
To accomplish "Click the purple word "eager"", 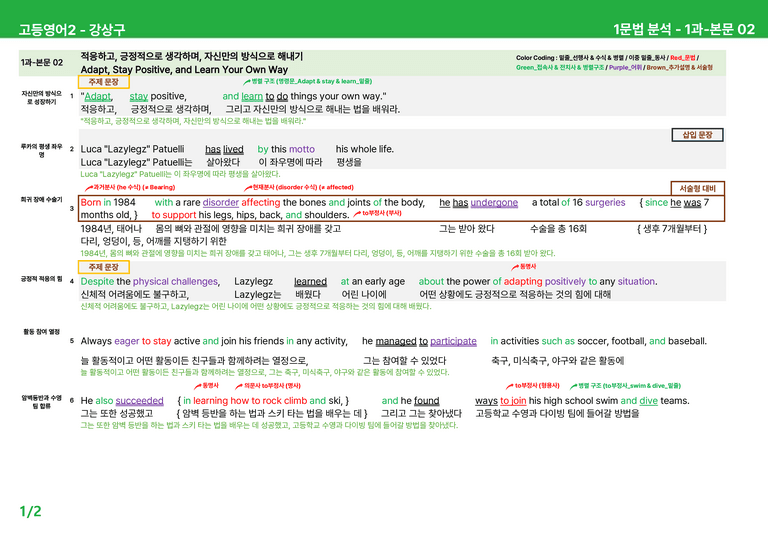I will coord(127,341).
